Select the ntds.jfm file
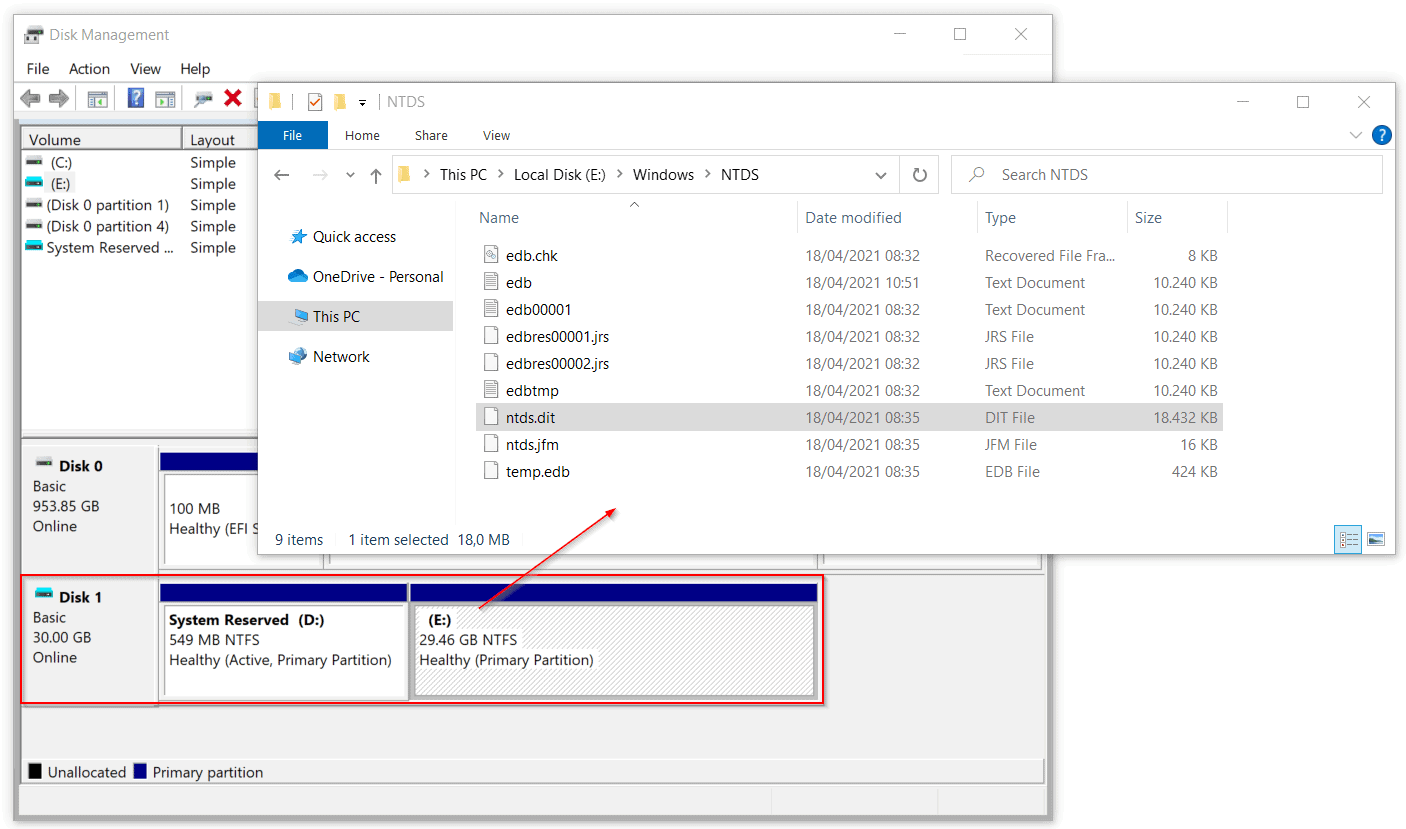1406x829 pixels. click(849, 445)
